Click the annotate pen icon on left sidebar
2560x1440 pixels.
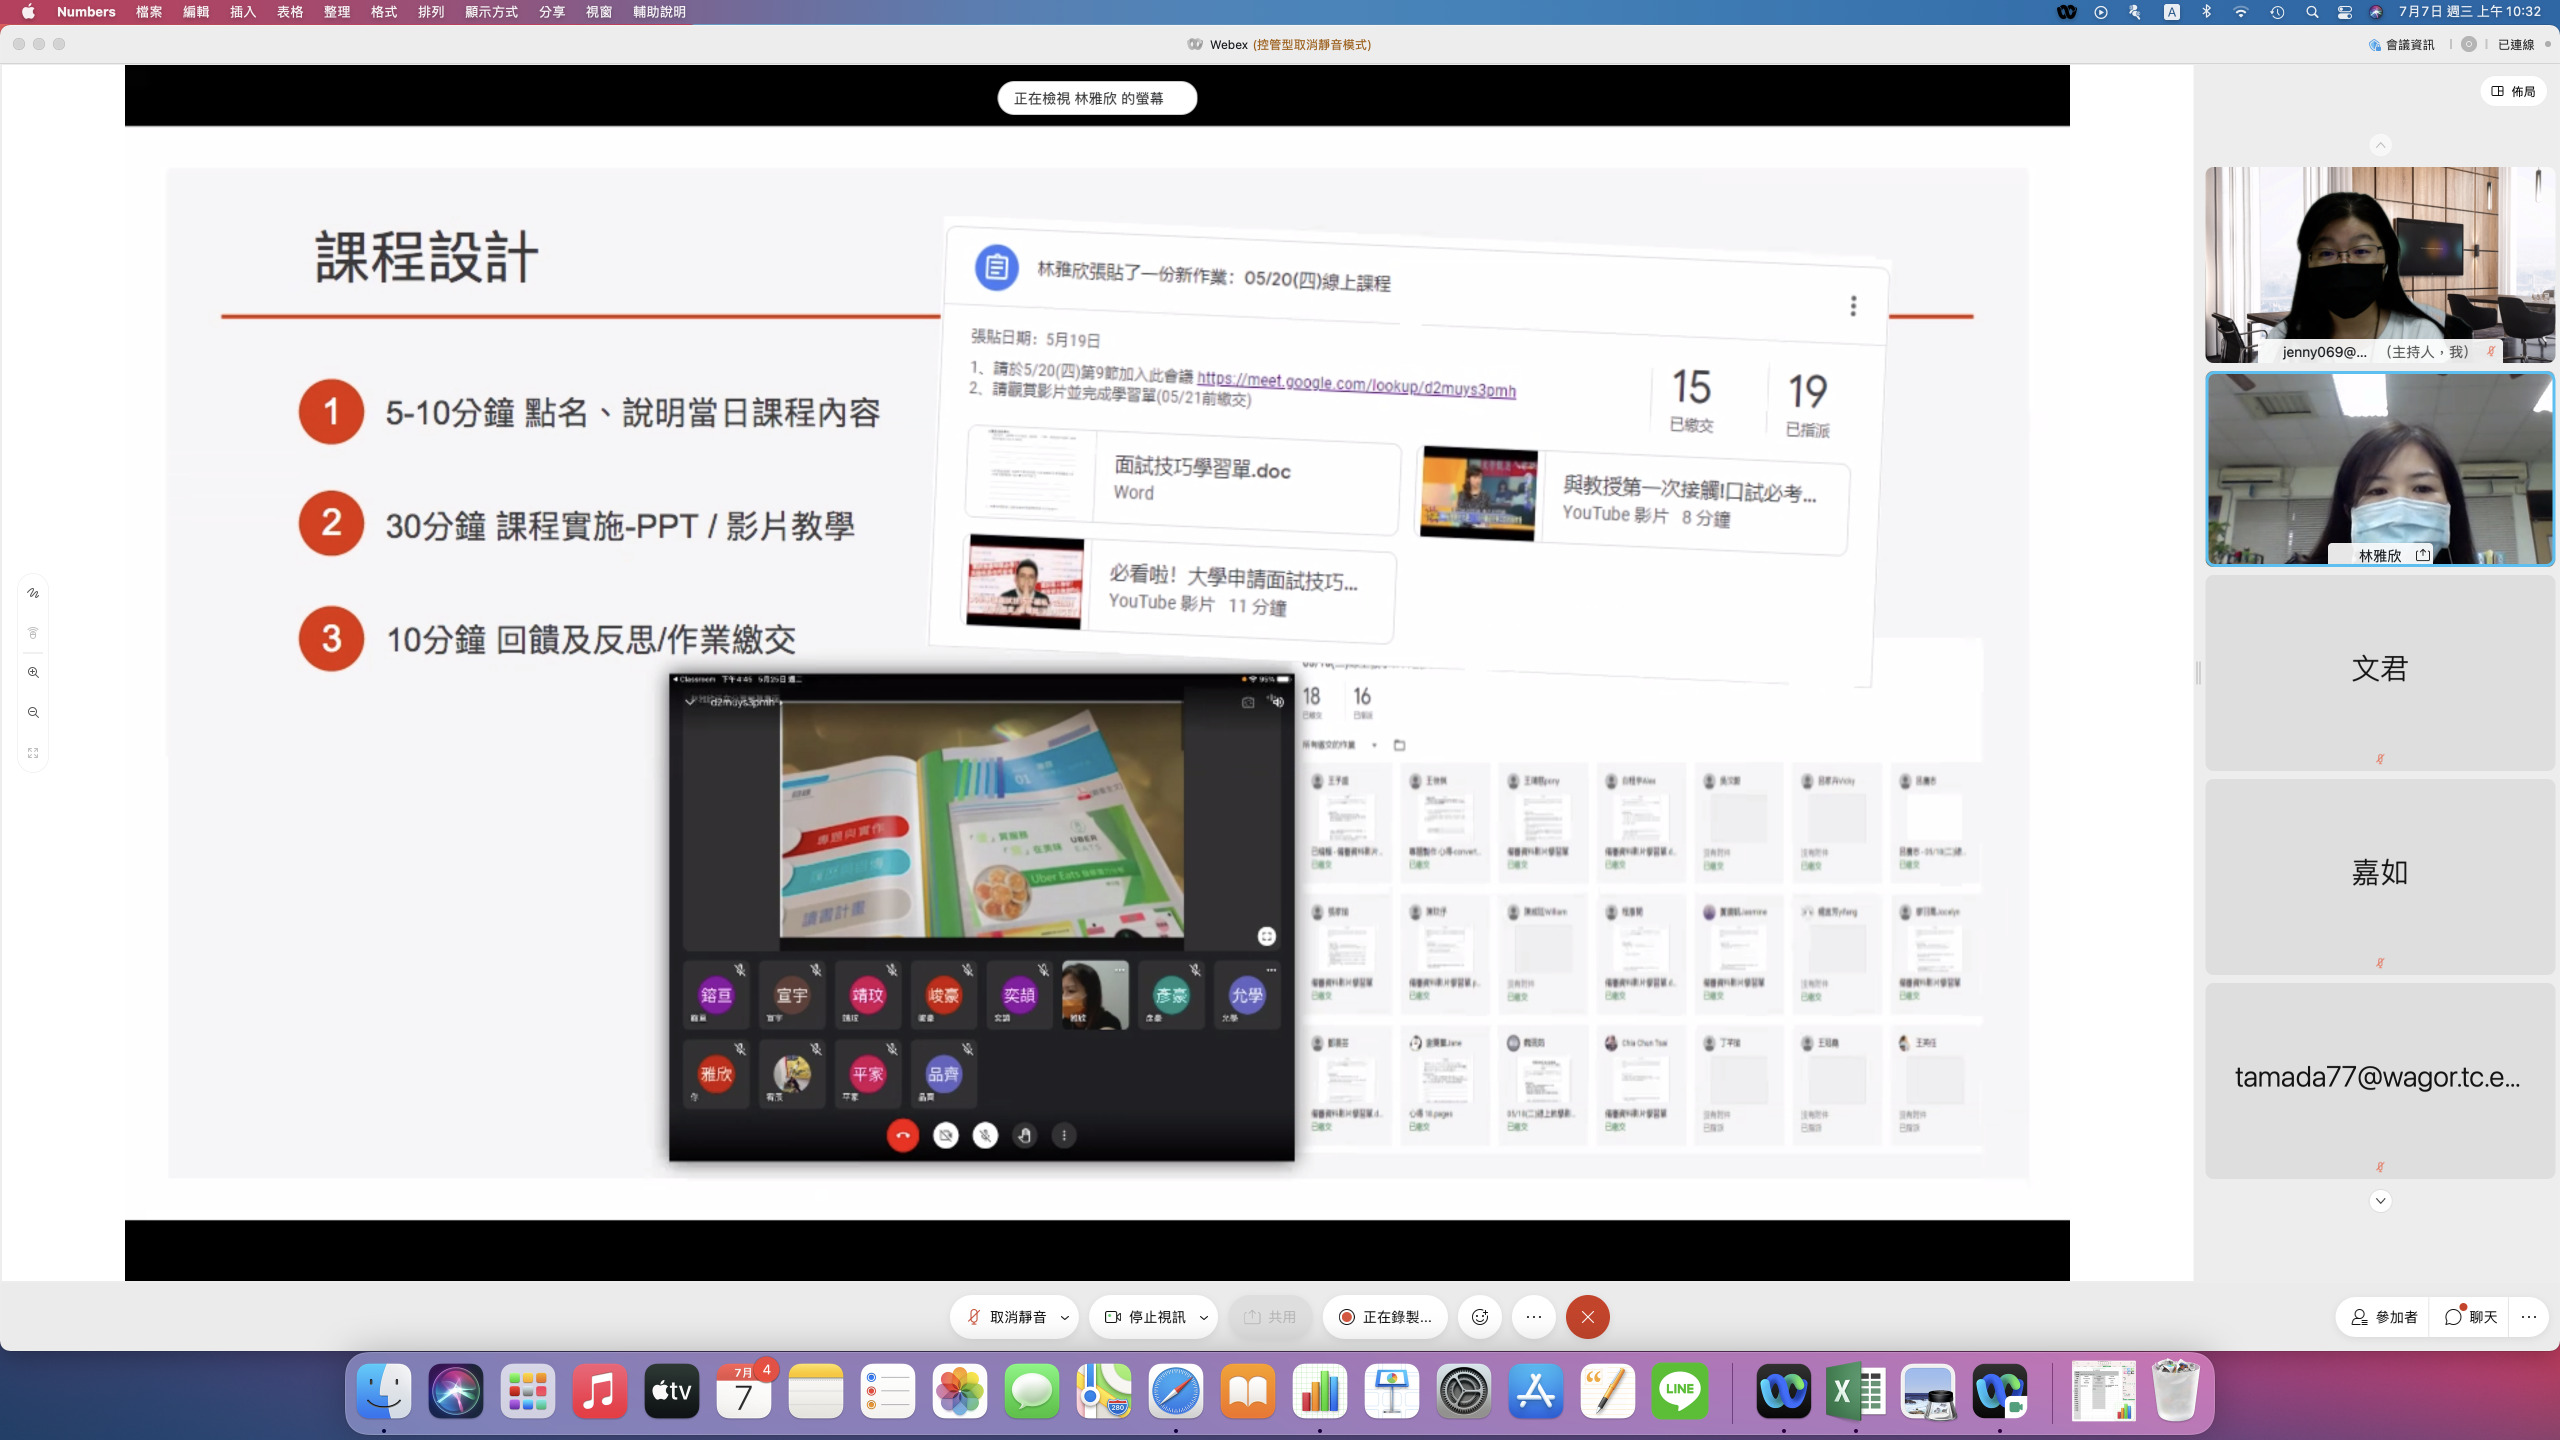pyautogui.click(x=33, y=593)
